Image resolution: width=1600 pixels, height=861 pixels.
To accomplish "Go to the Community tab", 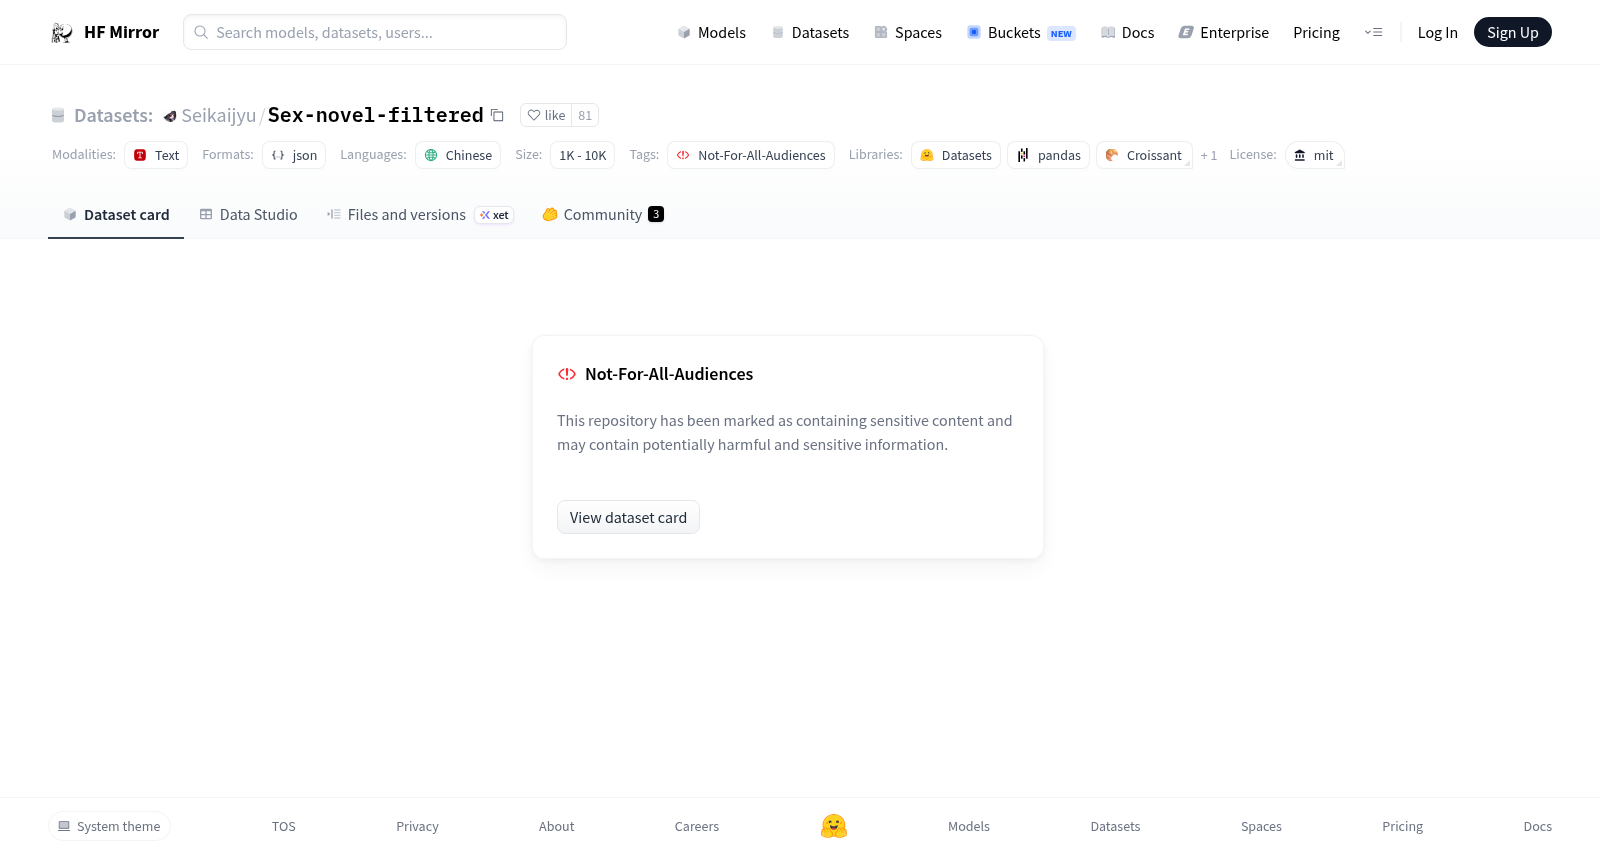I will (x=603, y=215).
